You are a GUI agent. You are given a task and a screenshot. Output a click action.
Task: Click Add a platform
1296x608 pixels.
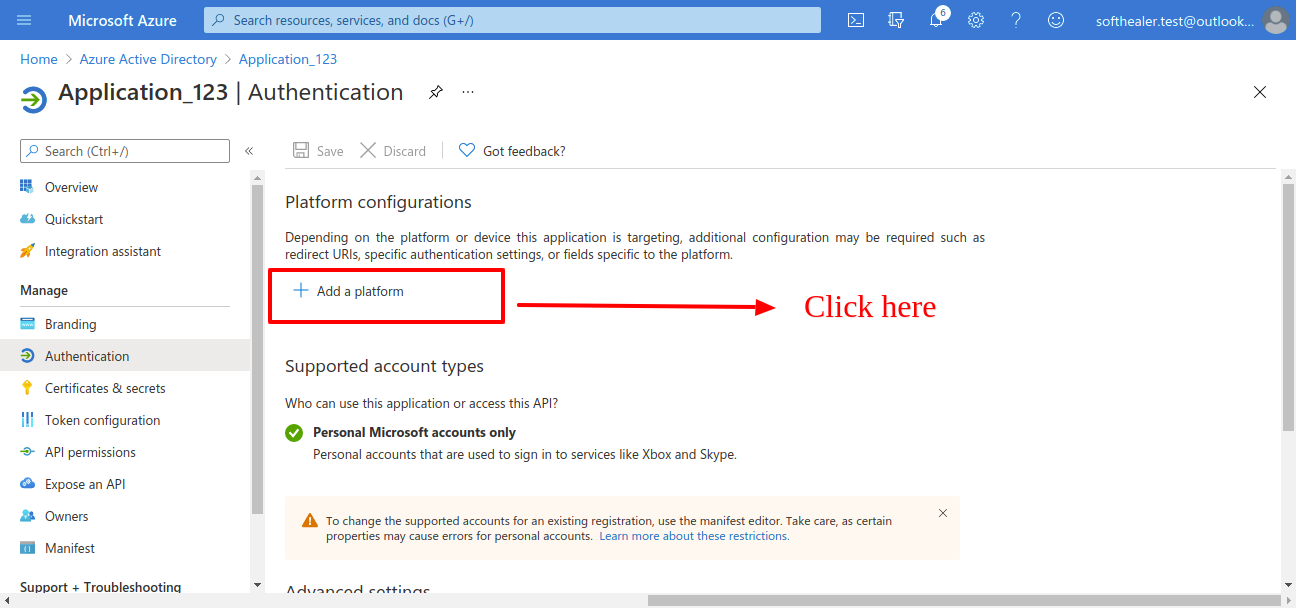pyautogui.click(x=348, y=291)
